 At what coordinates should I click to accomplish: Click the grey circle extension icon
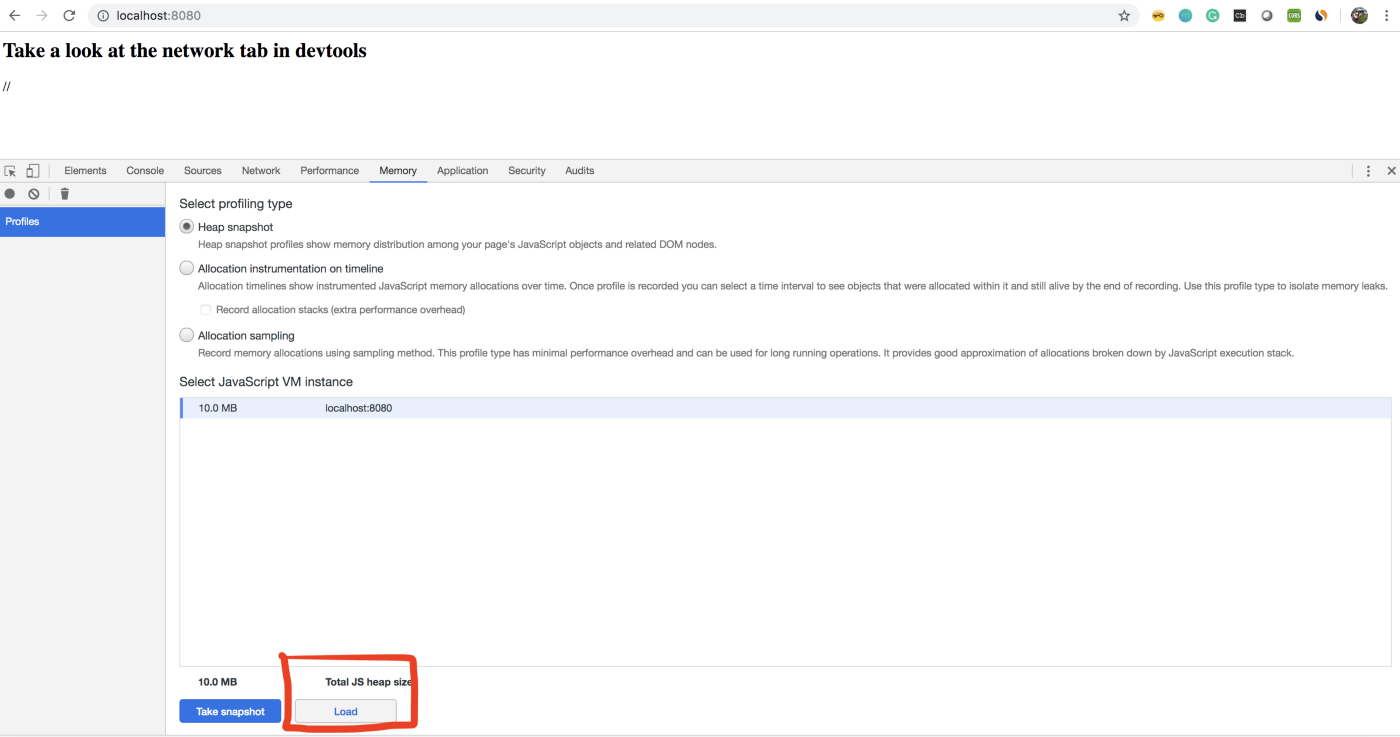coord(1266,16)
